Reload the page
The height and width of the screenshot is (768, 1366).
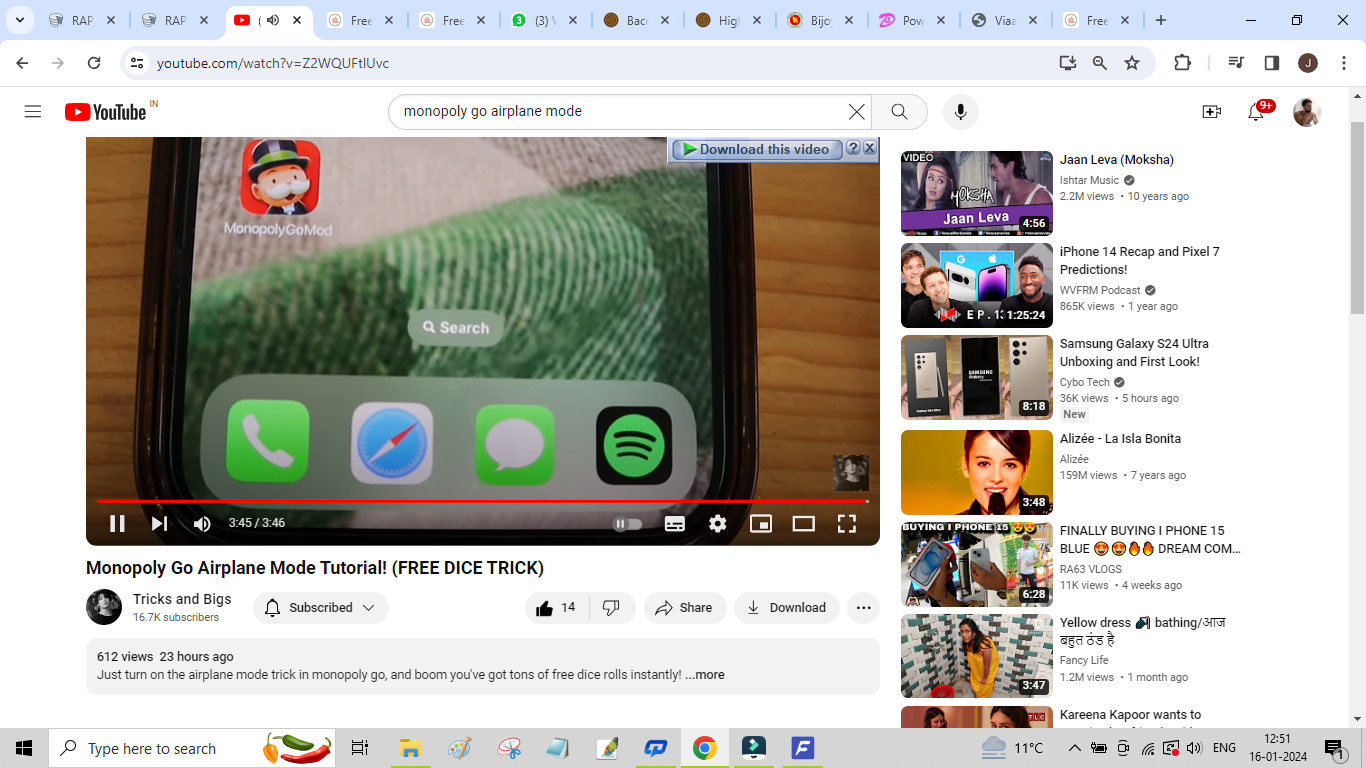point(94,63)
